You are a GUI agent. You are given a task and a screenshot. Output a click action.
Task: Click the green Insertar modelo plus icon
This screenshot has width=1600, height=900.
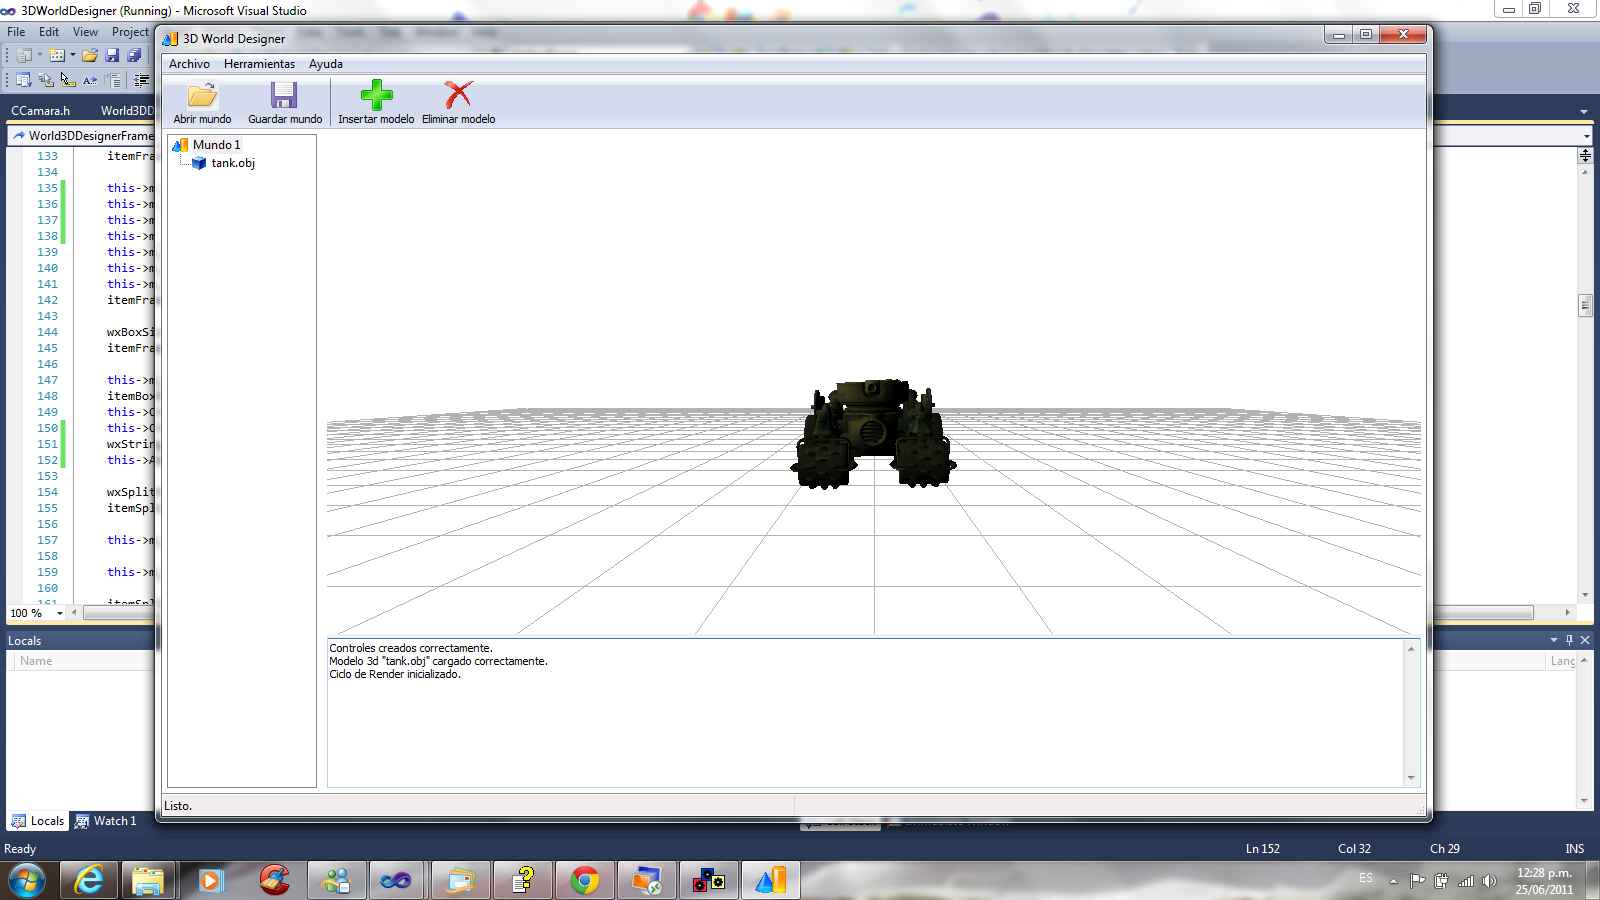tap(376, 95)
